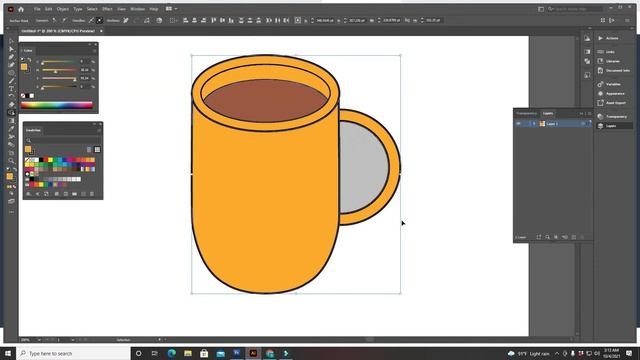Click the brown coffee ellipse in the mug
Screen dimensions: 640x360
click(266, 100)
